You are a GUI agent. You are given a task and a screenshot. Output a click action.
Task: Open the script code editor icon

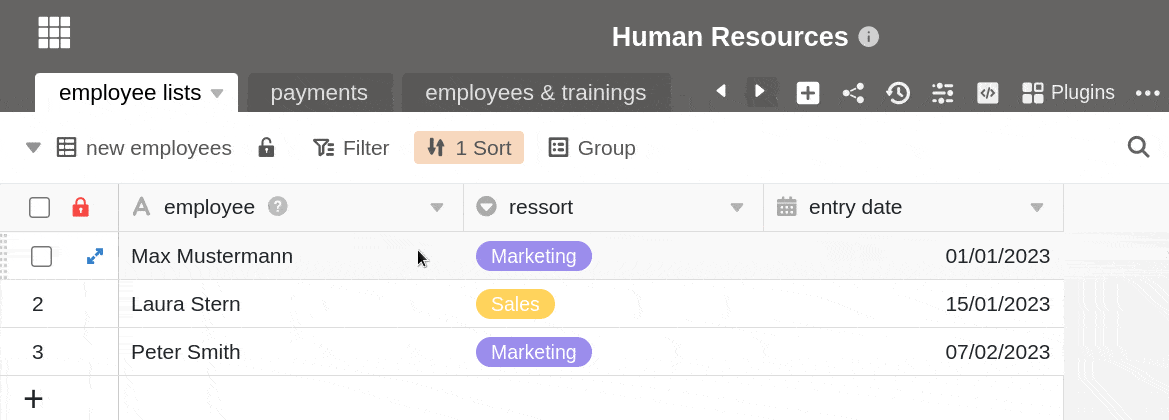pos(987,93)
